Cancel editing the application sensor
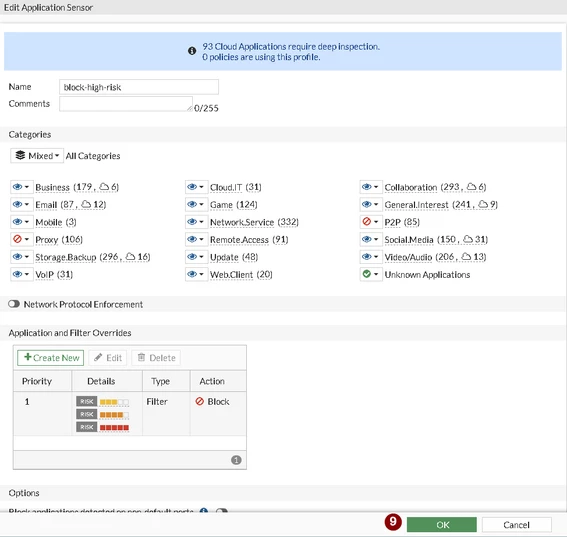 (516, 525)
